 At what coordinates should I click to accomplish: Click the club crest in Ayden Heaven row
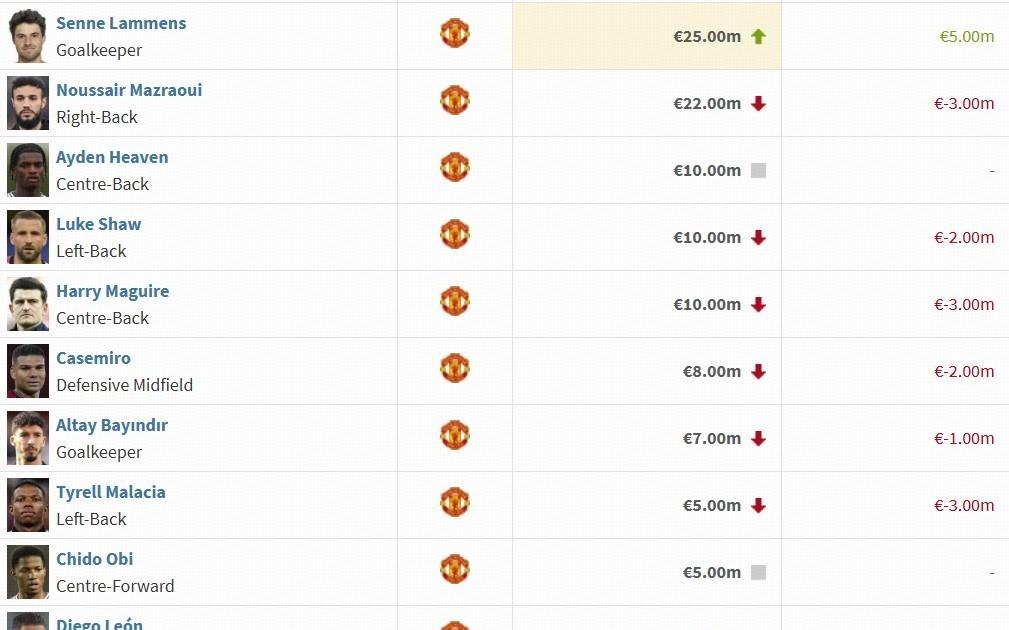455,167
